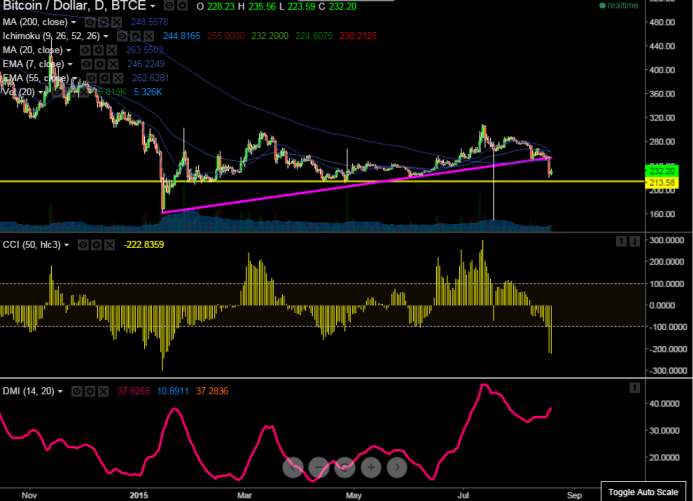Remove the Ichimoku indicator
Viewport: 693px width, 501px height.
149,36
